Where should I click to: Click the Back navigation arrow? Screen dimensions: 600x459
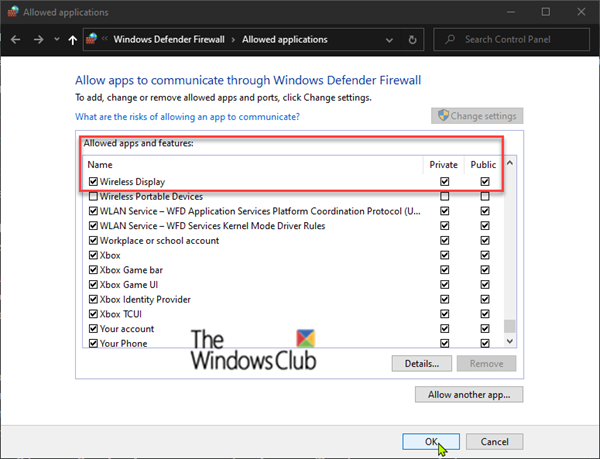point(15,39)
